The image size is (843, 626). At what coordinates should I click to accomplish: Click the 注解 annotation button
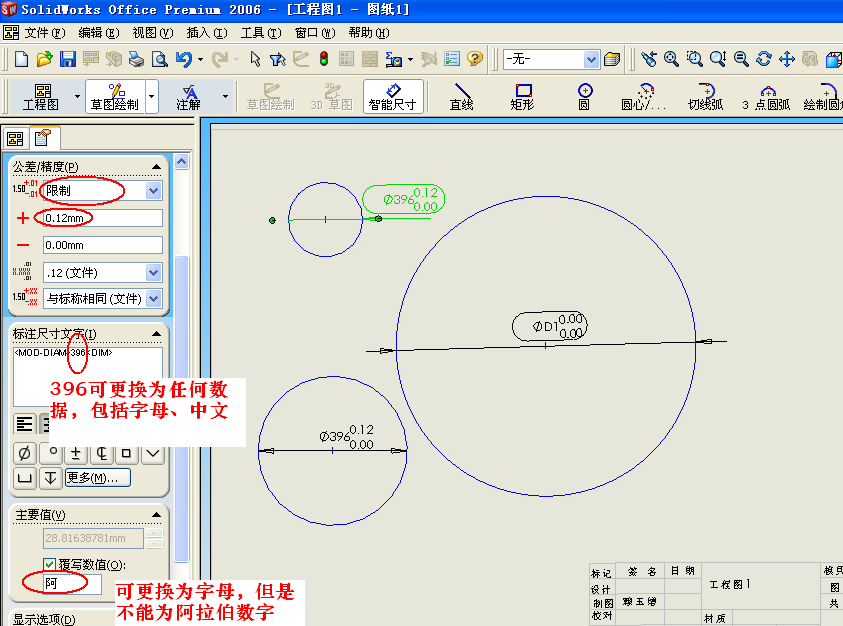pos(189,97)
